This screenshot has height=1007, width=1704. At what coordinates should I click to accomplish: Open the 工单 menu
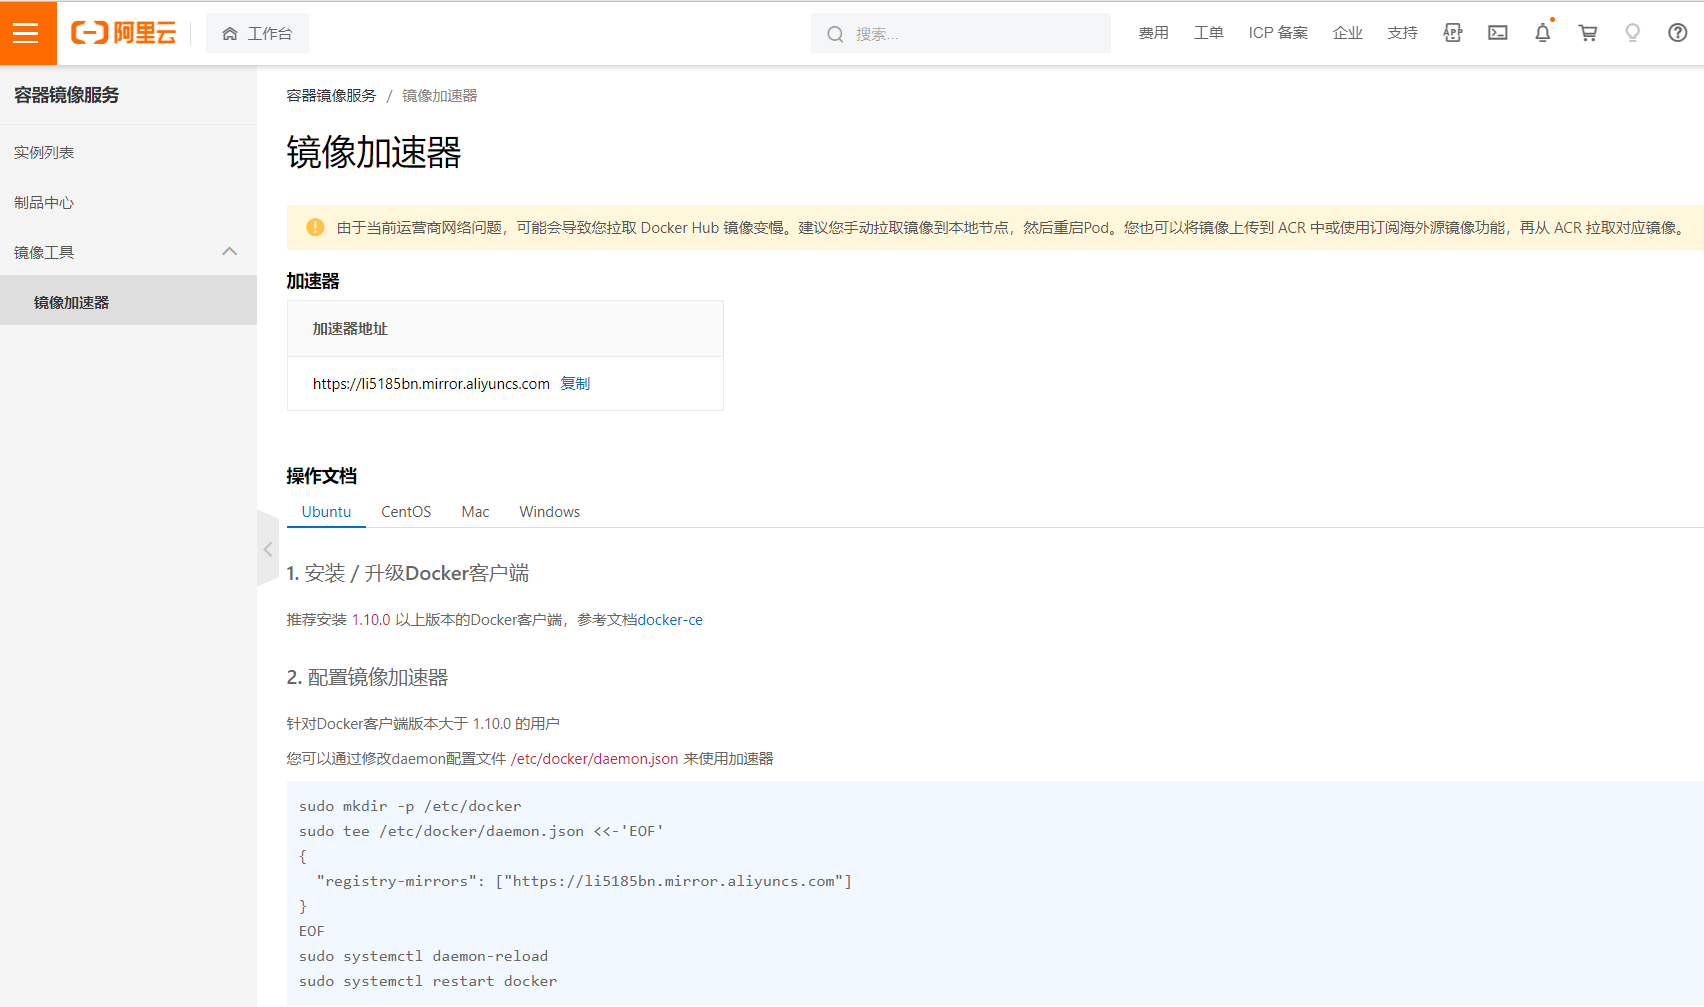(x=1208, y=33)
